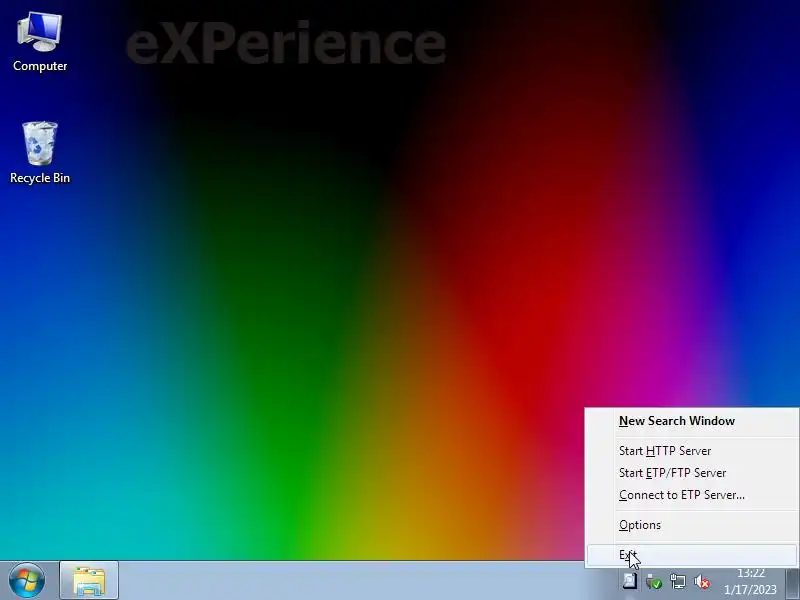Open the Windows Start orb

27,580
